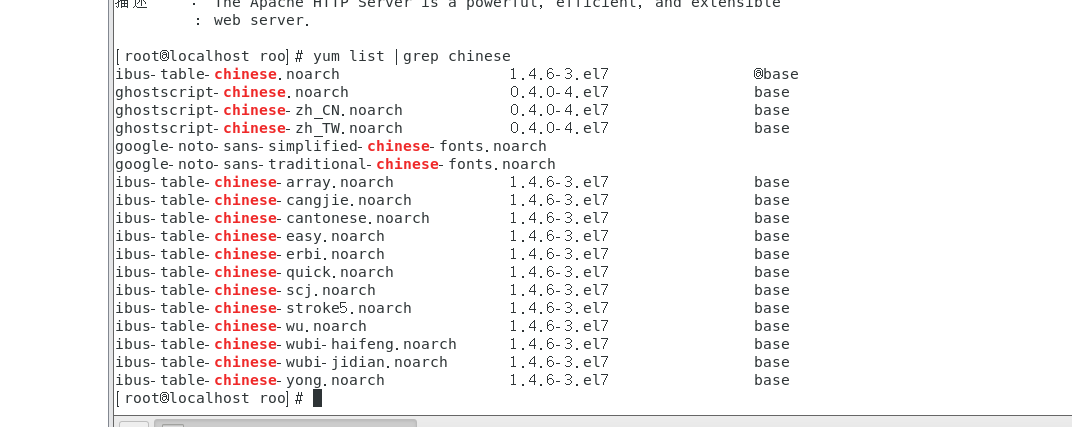Click the ibus-table-chinese-stroke5.noarch package
The height and width of the screenshot is (427, 1072).
[x=263, y=308]
